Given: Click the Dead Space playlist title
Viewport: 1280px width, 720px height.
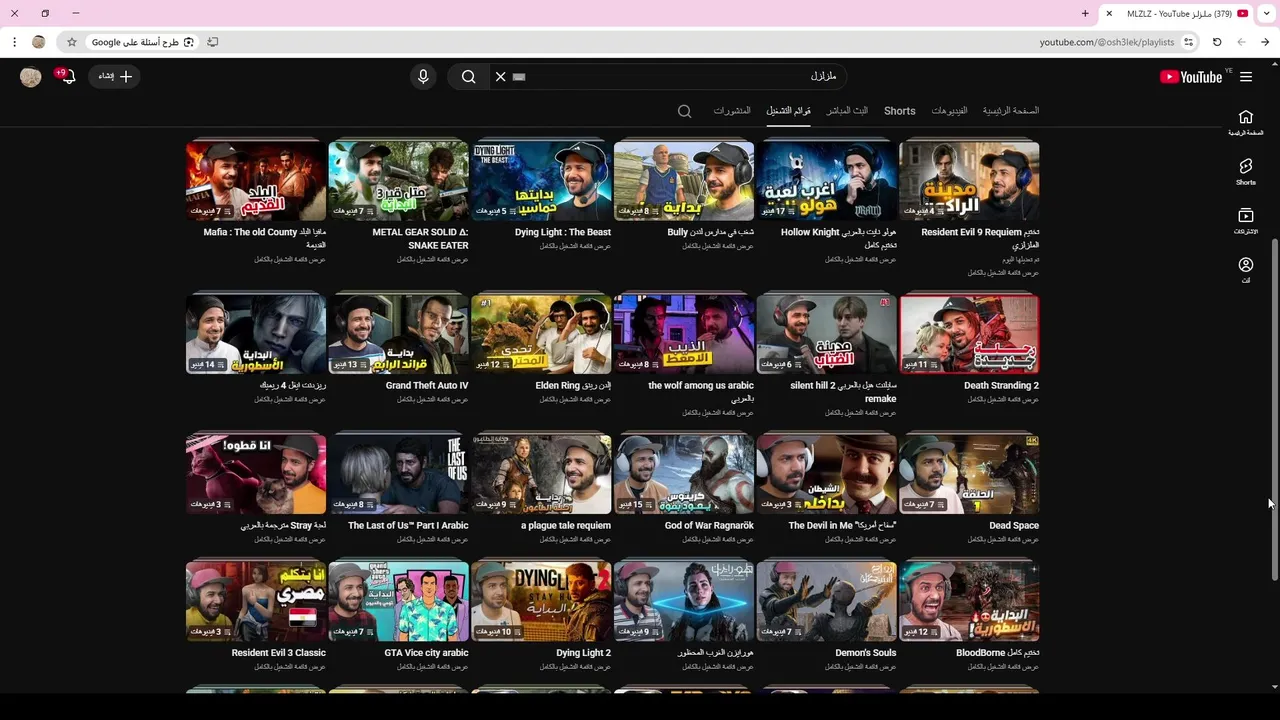Looking at the screenshot, I should point(1014,525).
